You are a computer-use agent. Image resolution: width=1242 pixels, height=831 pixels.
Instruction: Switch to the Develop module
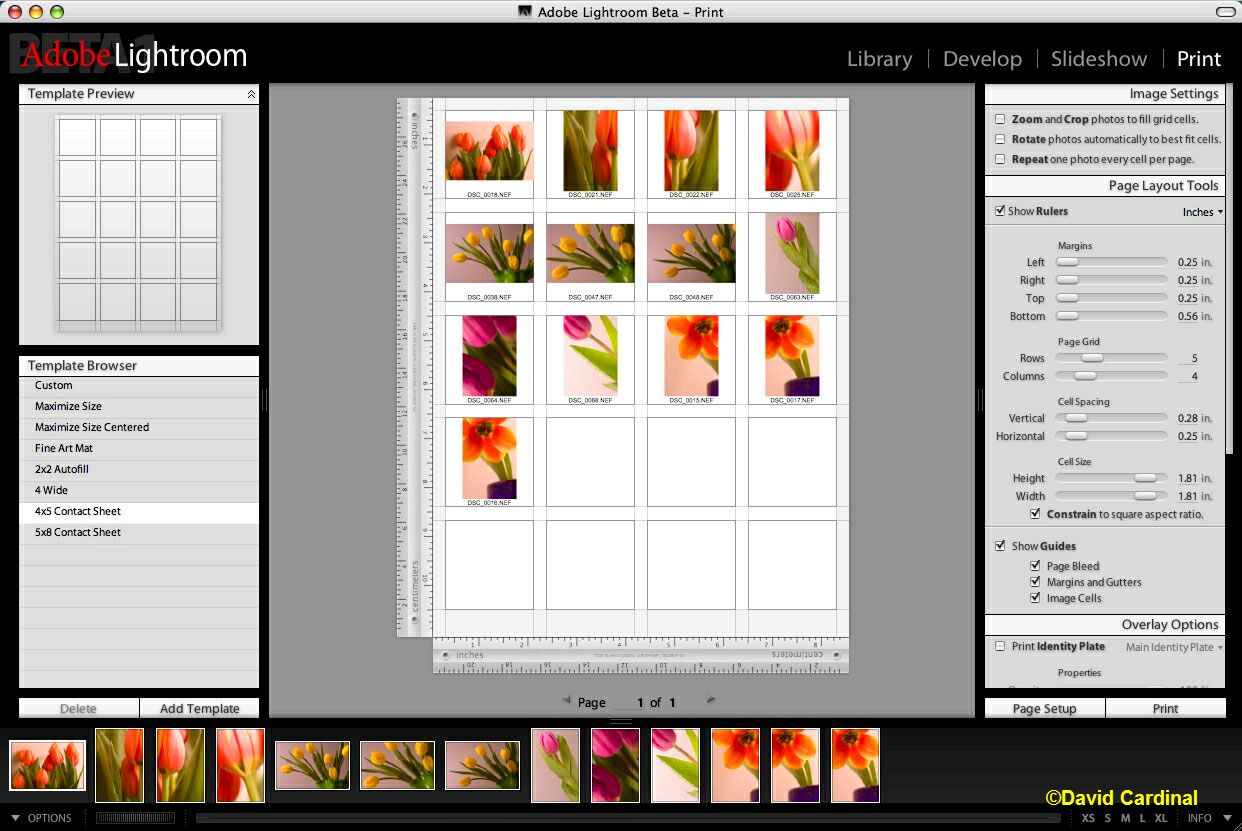pos(982,59)
